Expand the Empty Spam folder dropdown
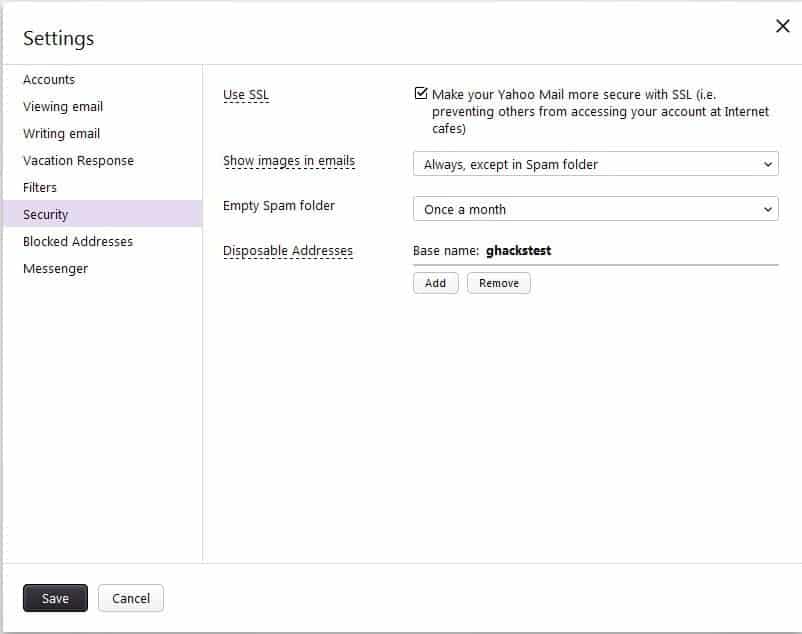The height and width of the screenshot is (634, 802). click(x=595, y=209)
